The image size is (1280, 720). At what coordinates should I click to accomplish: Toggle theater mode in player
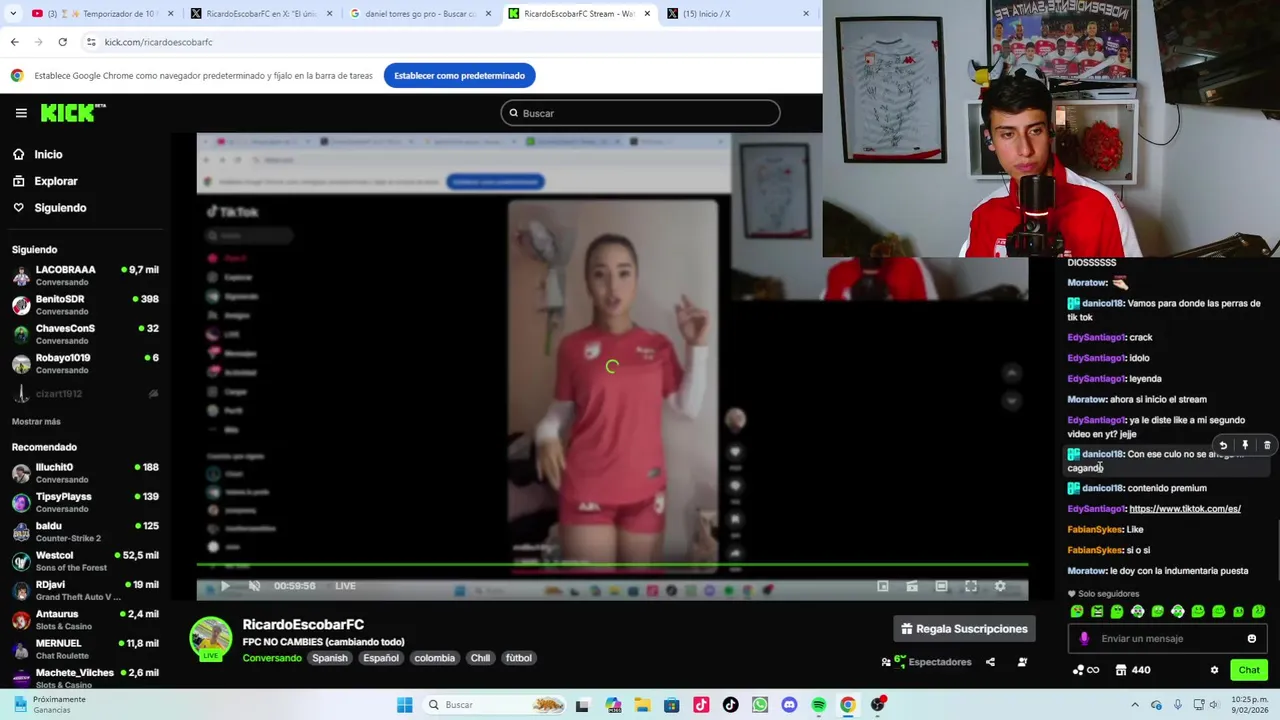point(941,586)
